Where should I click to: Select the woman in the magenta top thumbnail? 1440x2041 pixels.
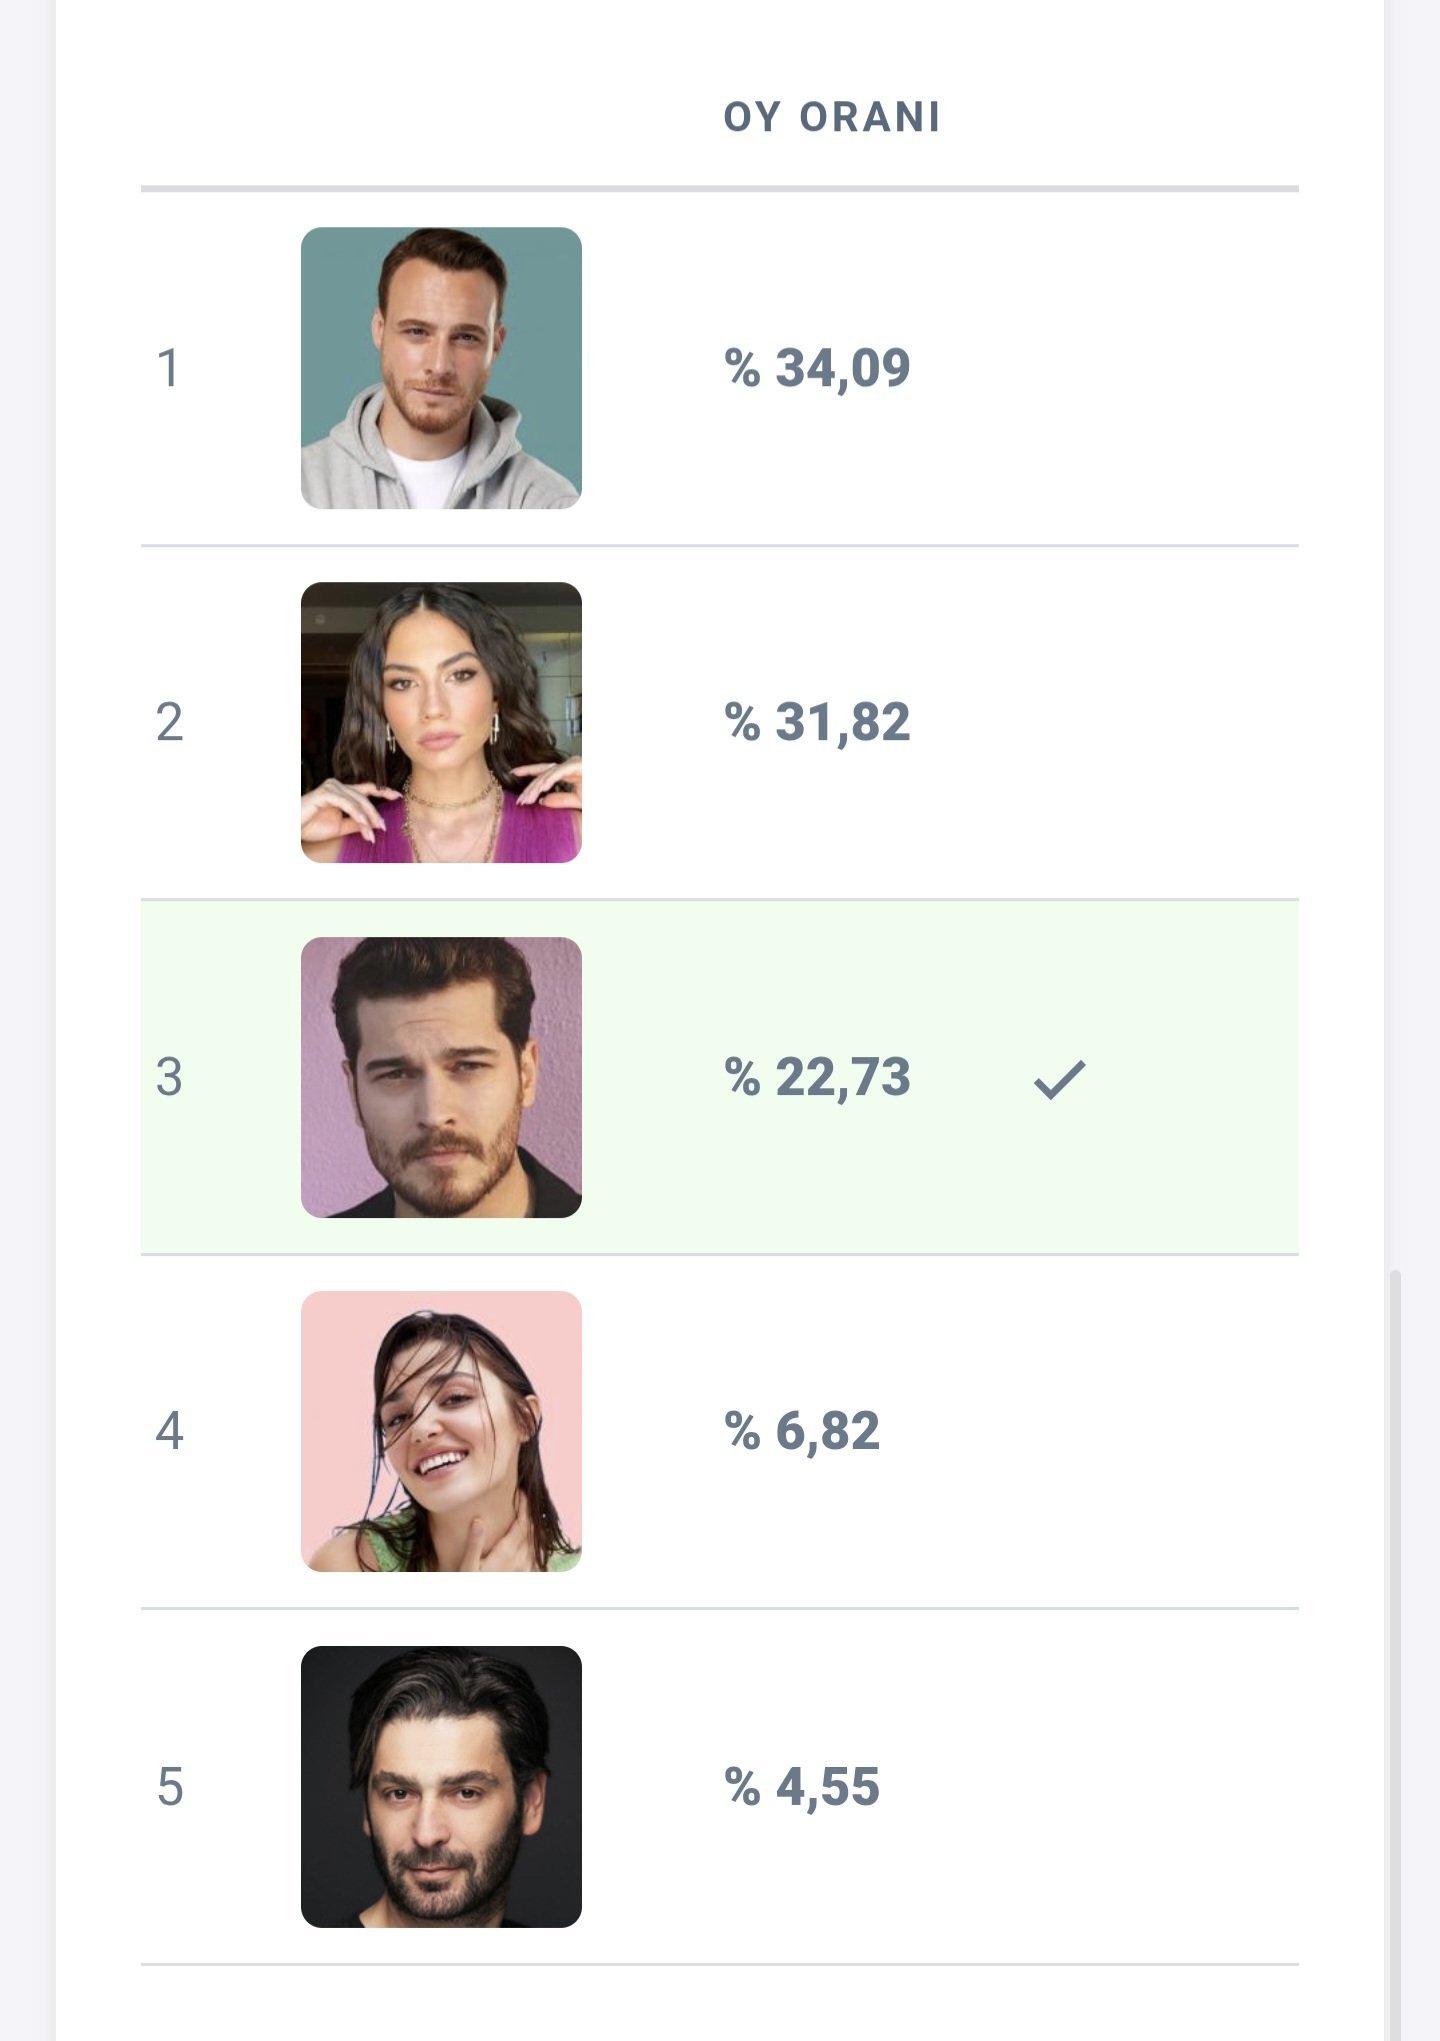point(441,722)
